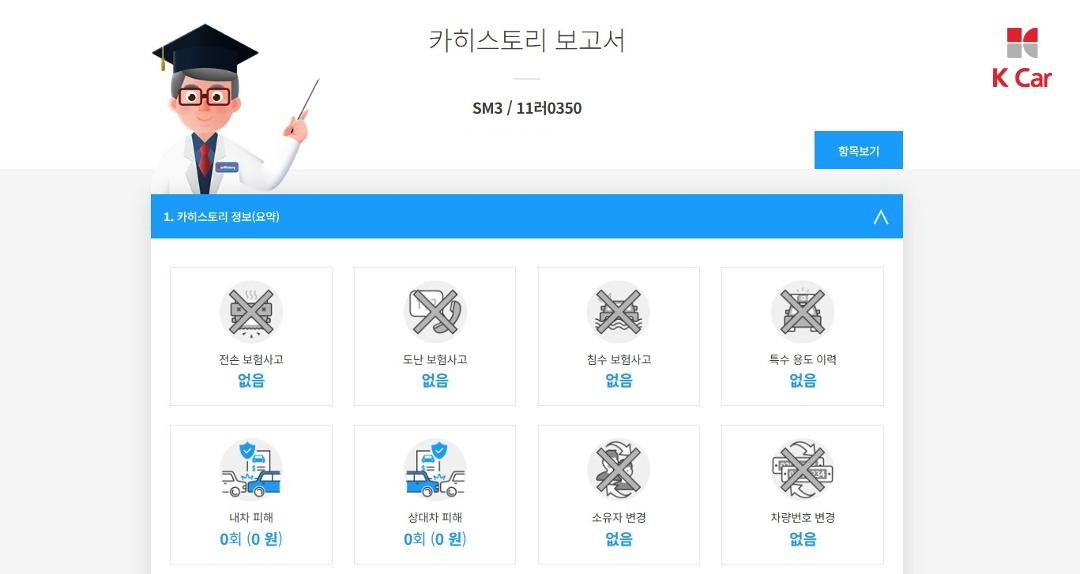The width and height of the screenshot is (1080, 574).
Task: Click the 항목보기 button
Action: (858, 150)
